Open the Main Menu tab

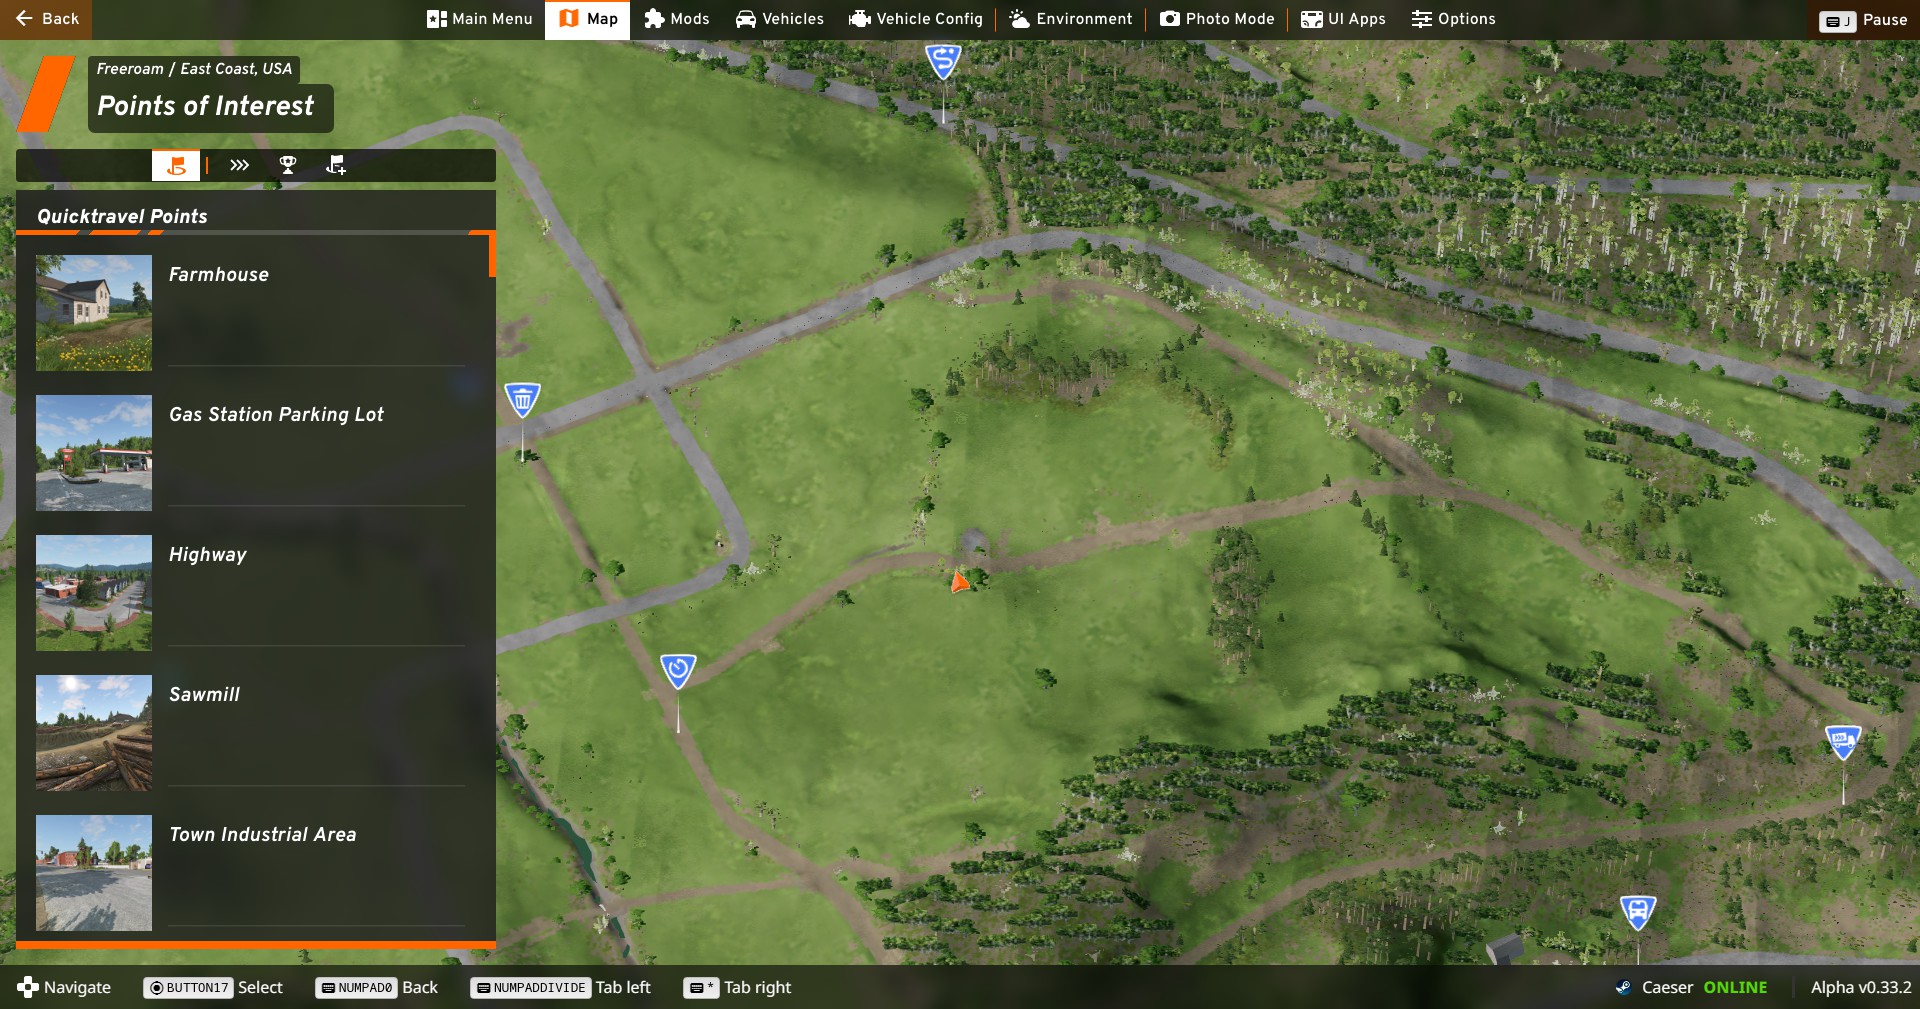tap(479, 19)
